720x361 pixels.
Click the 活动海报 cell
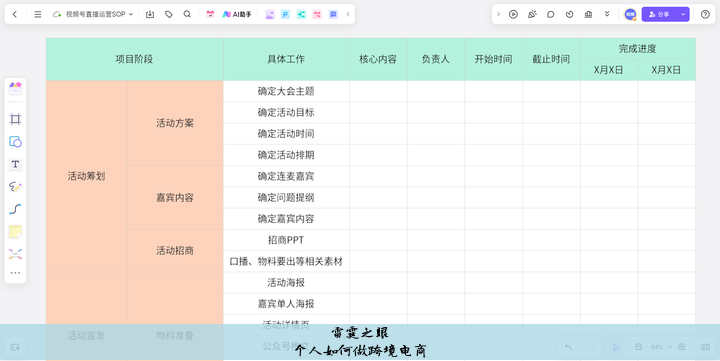[x=286, y=282]
